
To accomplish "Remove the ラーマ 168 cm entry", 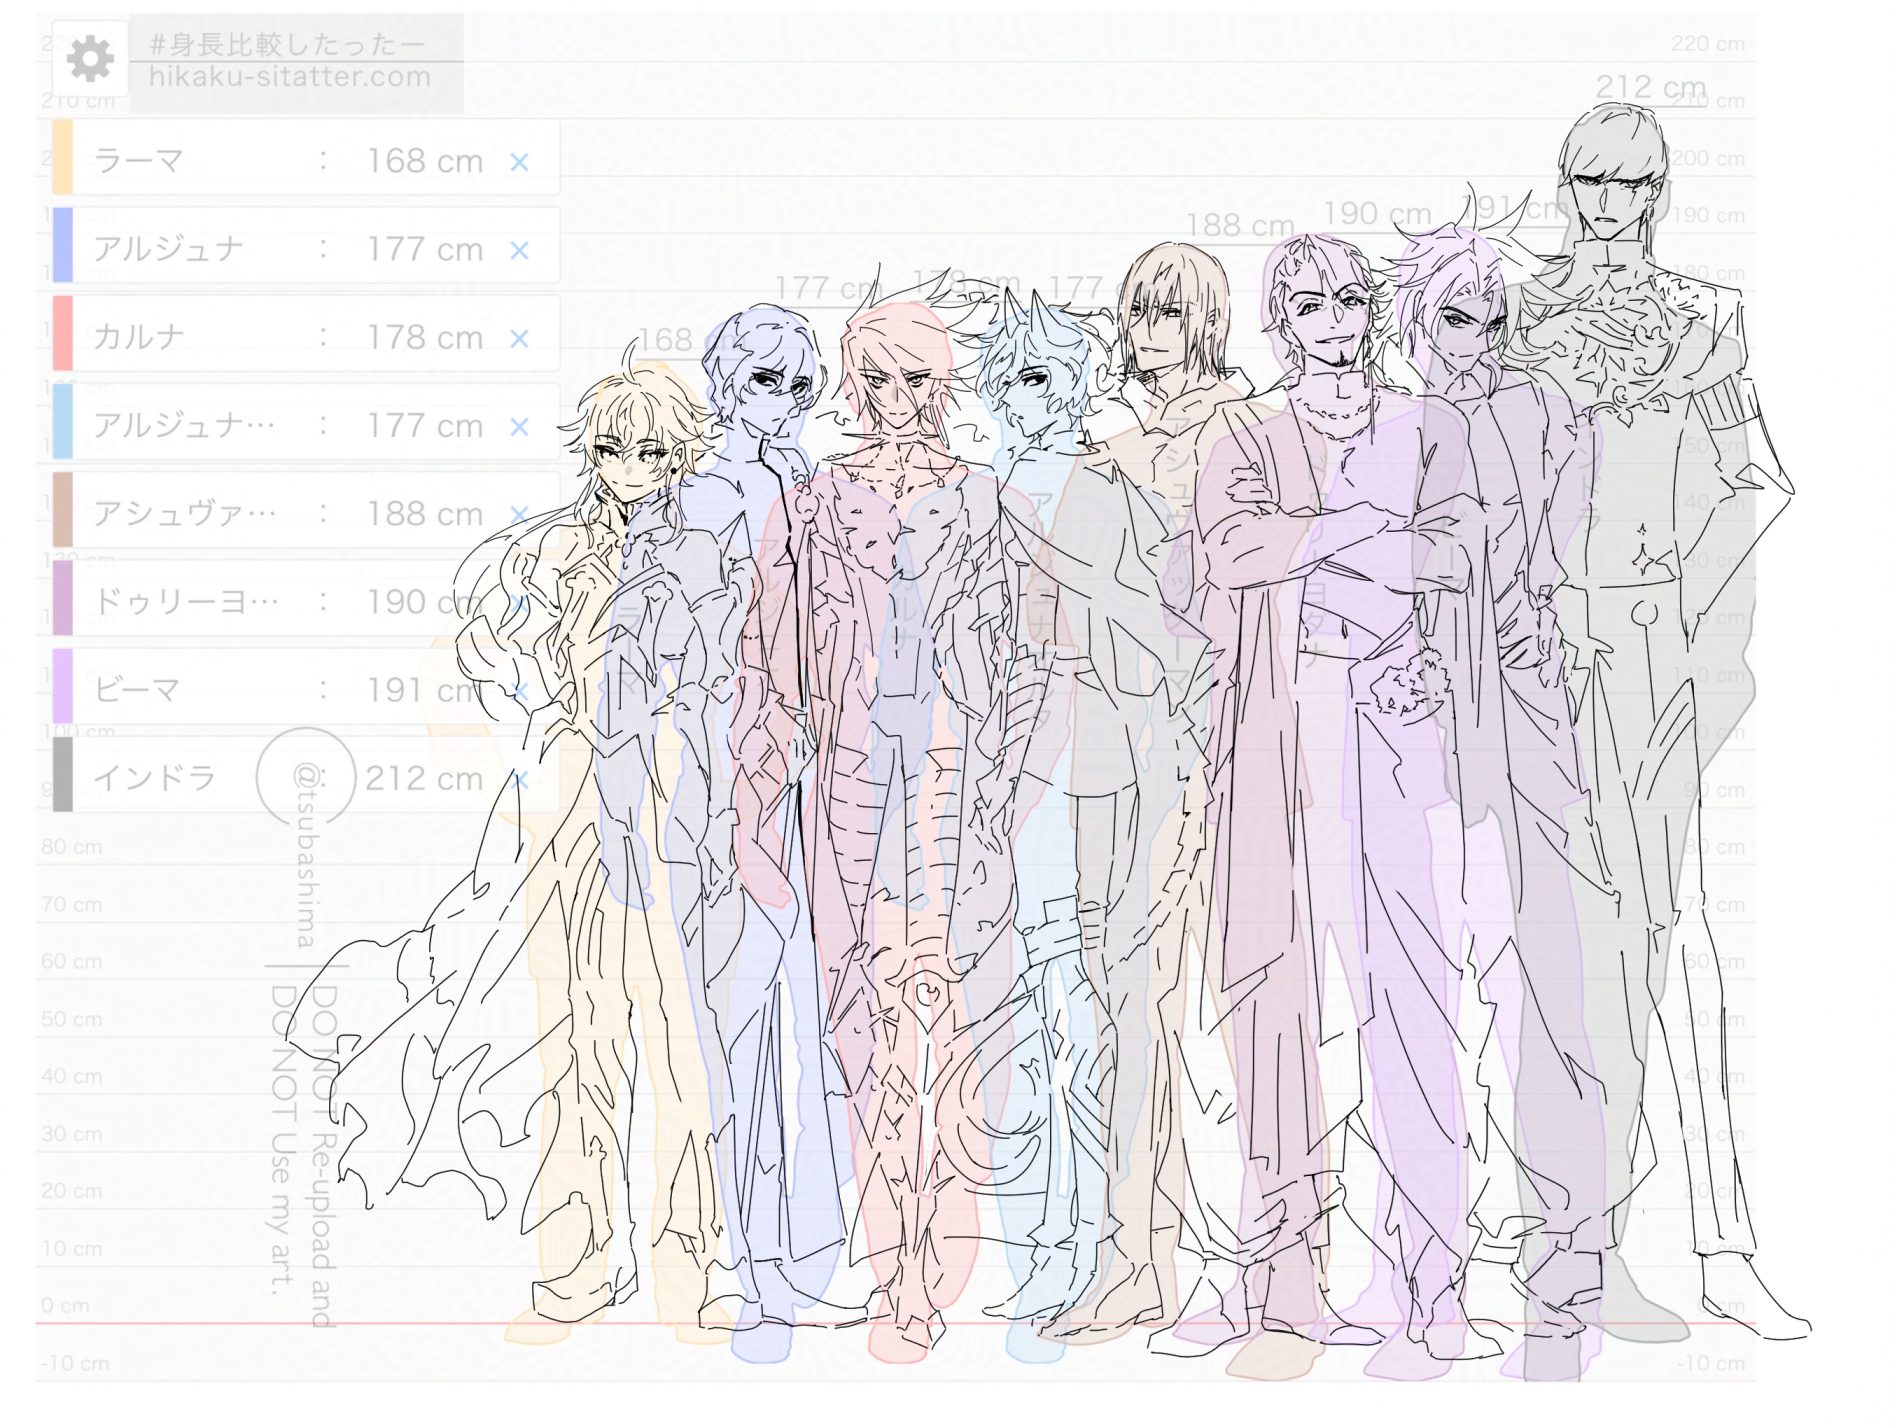I will [519, 162].
